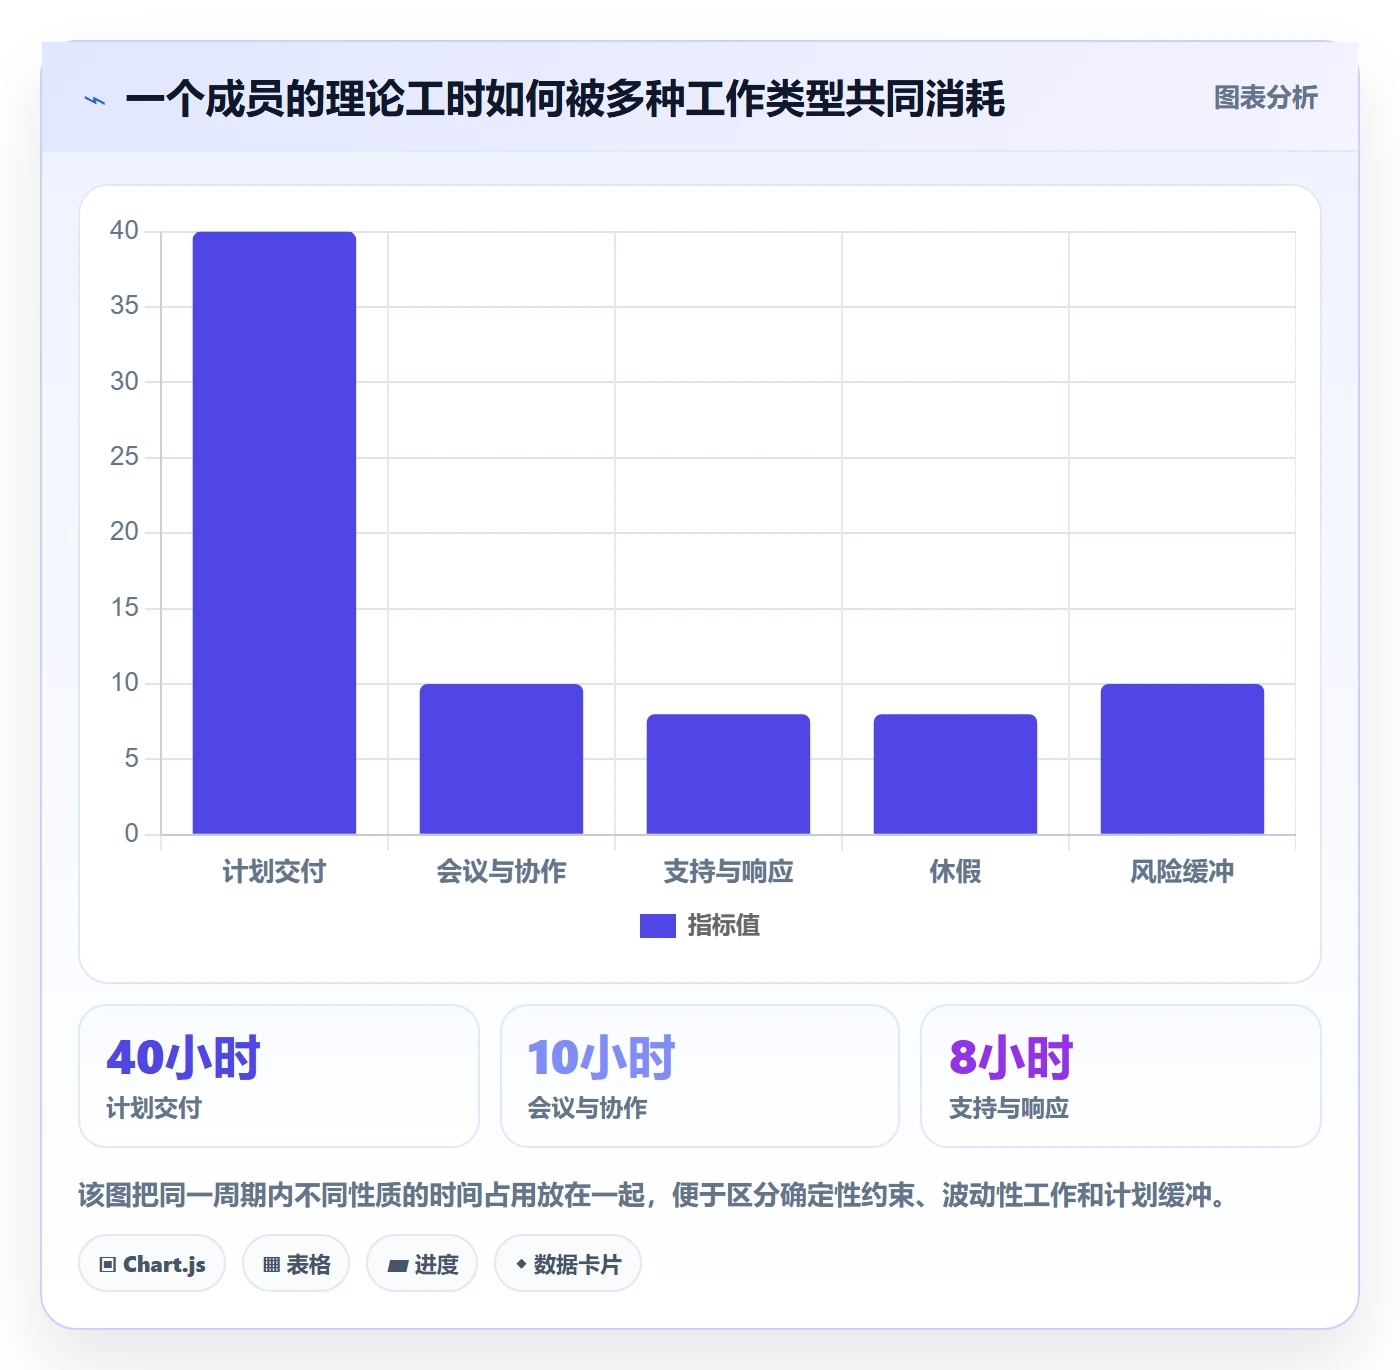Click the 图表分析 label in the header
The height and width of the screenshot is (1370, 1400).
(x=1265, y=98)
